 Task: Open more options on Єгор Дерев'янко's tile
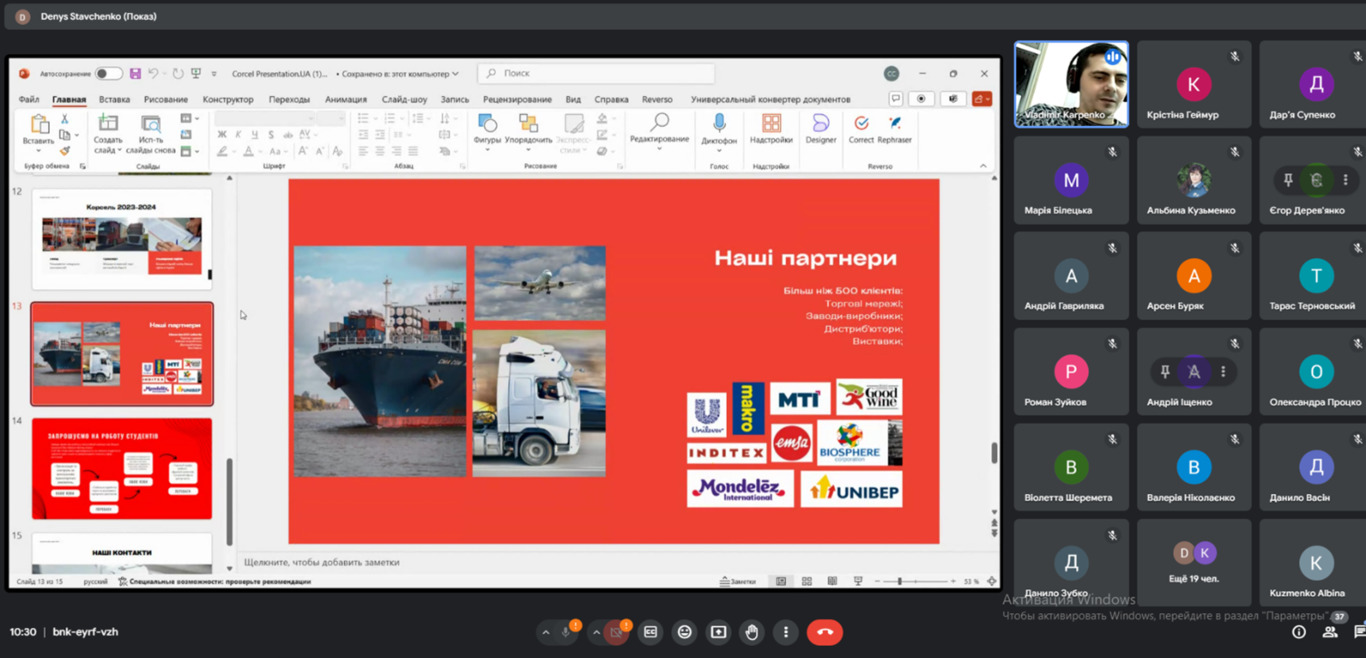pos(1346,180)
